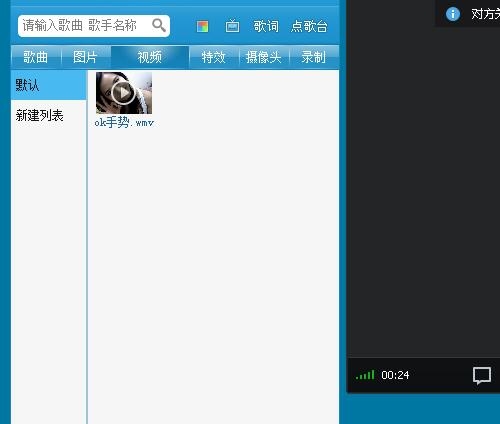
Task: Open the 特效 effects tab
Action: point(214,57)
